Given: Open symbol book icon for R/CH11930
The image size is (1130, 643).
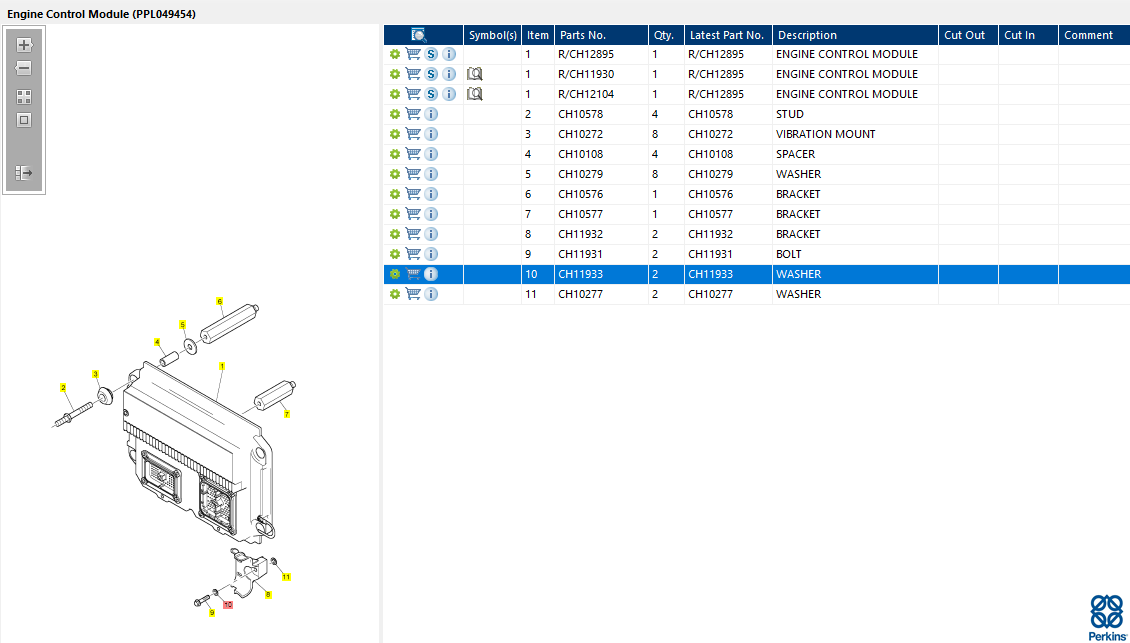Looking at the screenshot, I should (x=475, y=74).
